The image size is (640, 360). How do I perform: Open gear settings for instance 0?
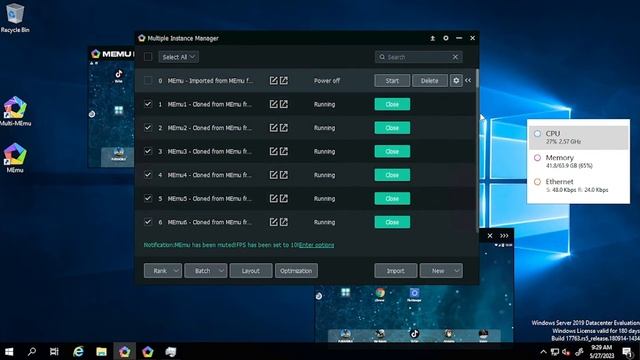point(456,80)
